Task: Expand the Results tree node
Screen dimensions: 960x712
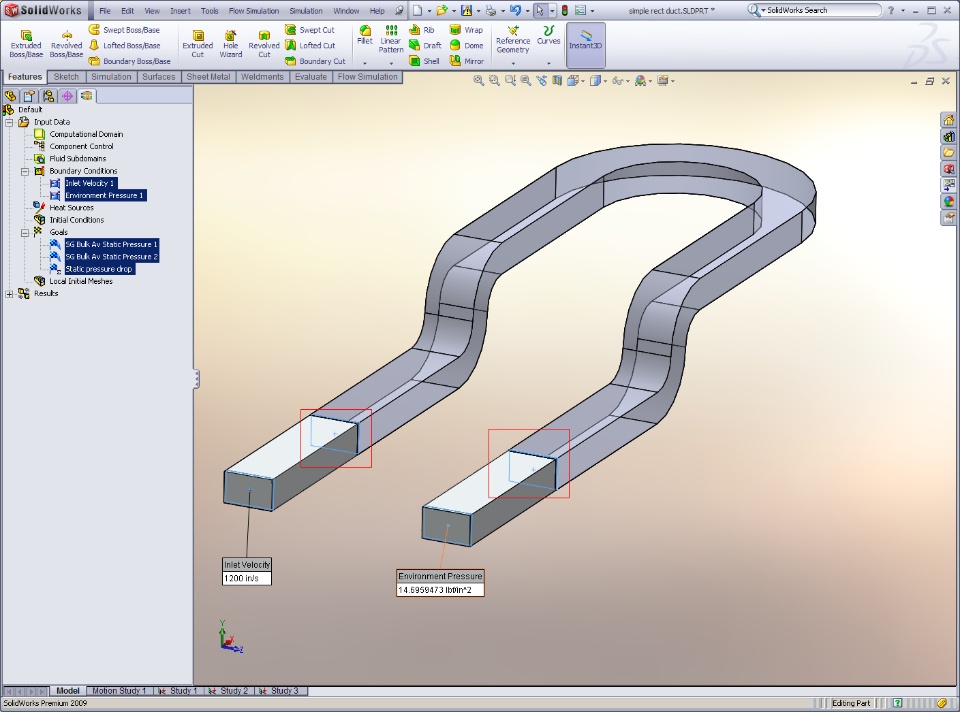Action: 9,294
